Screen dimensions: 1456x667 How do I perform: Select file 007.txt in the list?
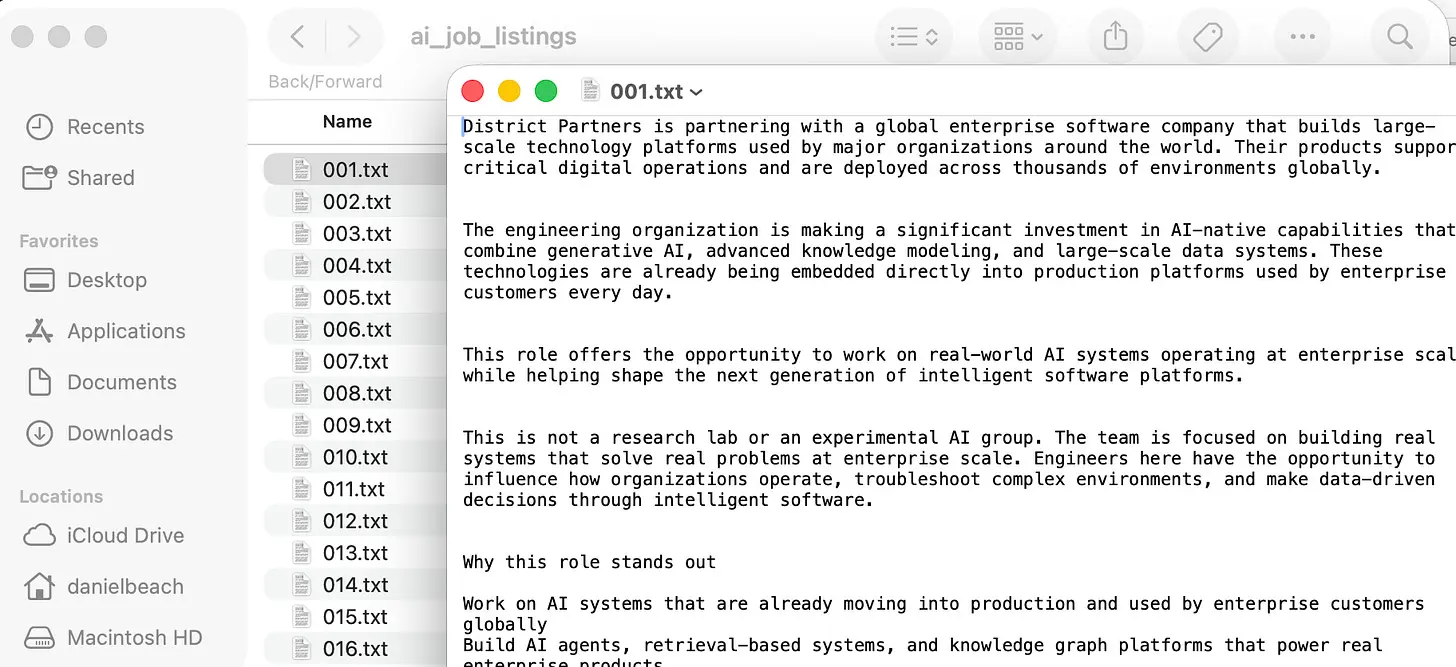click(x=355, y=362)
